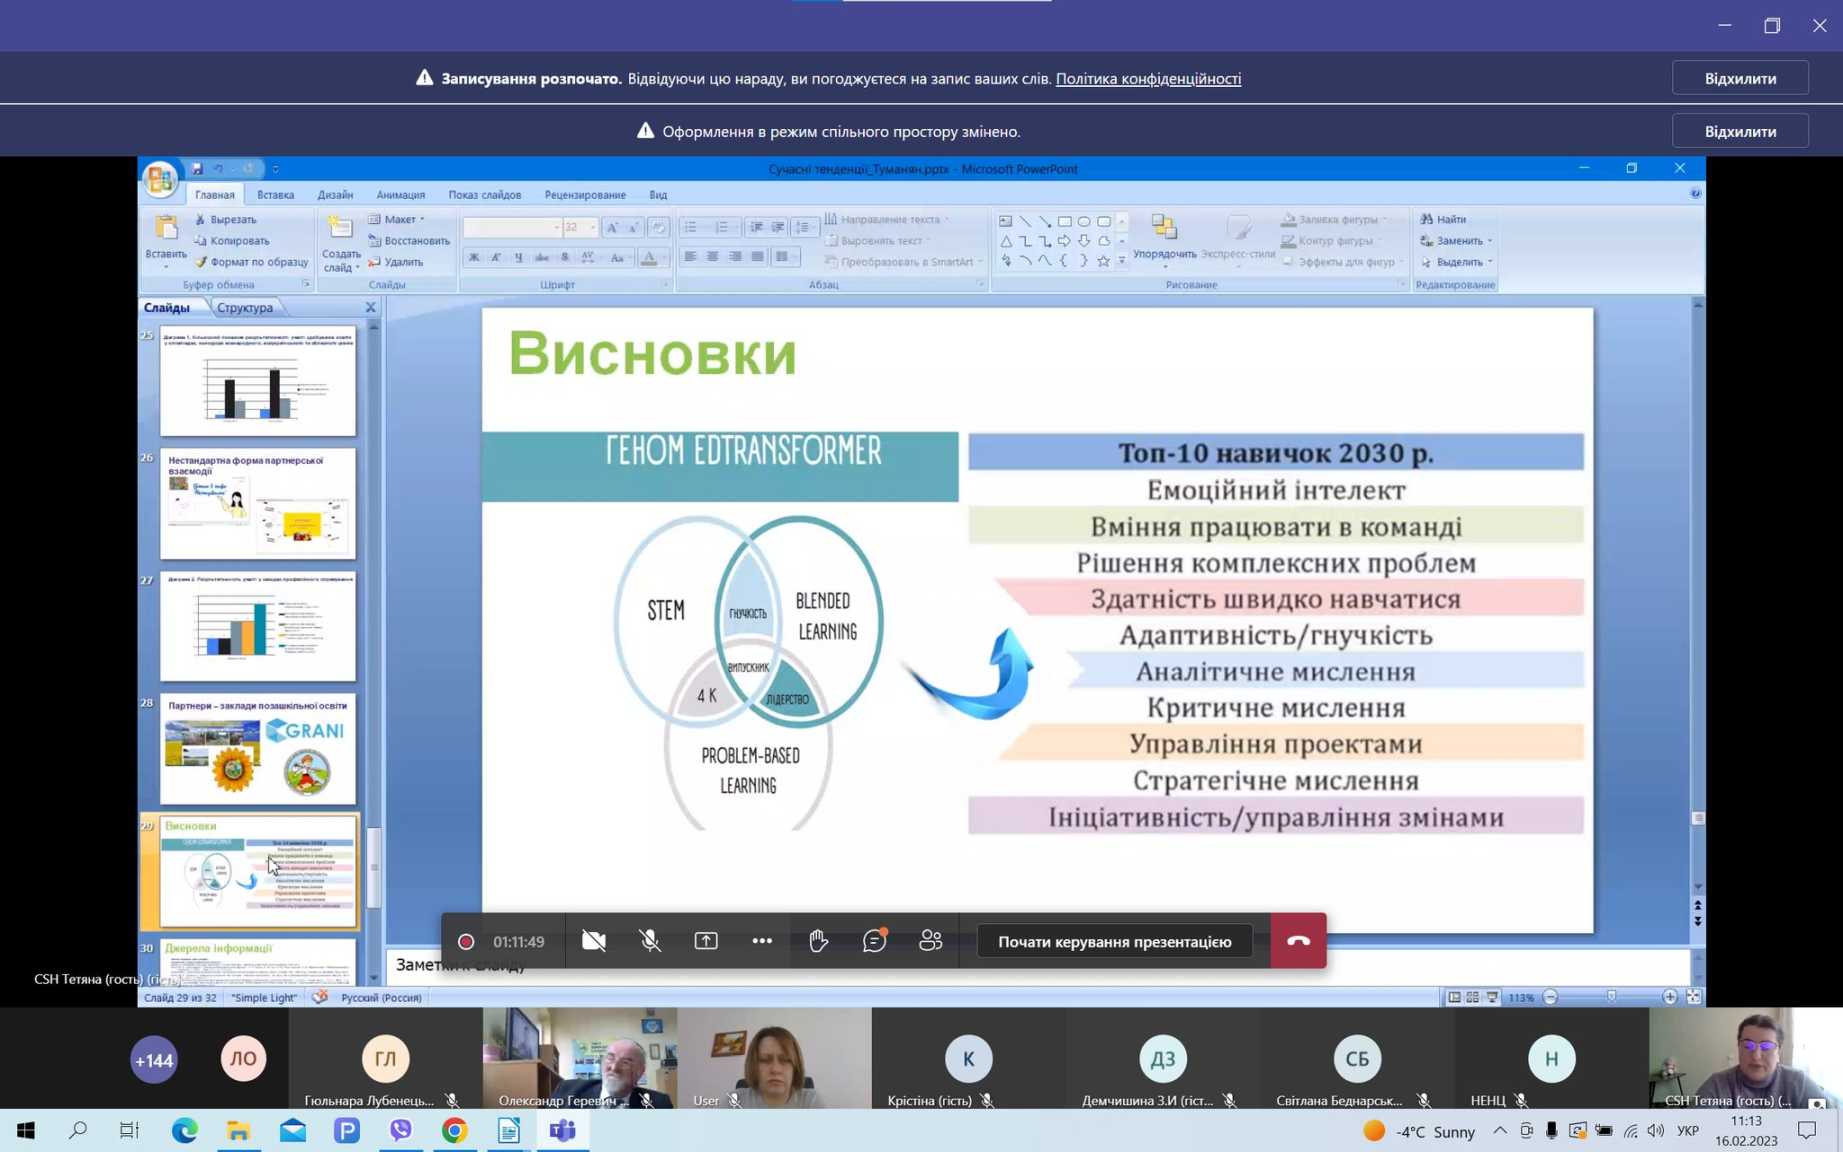This screenshot has width=1843, height=1152.
Task: Open font size combo box
Action: 580,228
